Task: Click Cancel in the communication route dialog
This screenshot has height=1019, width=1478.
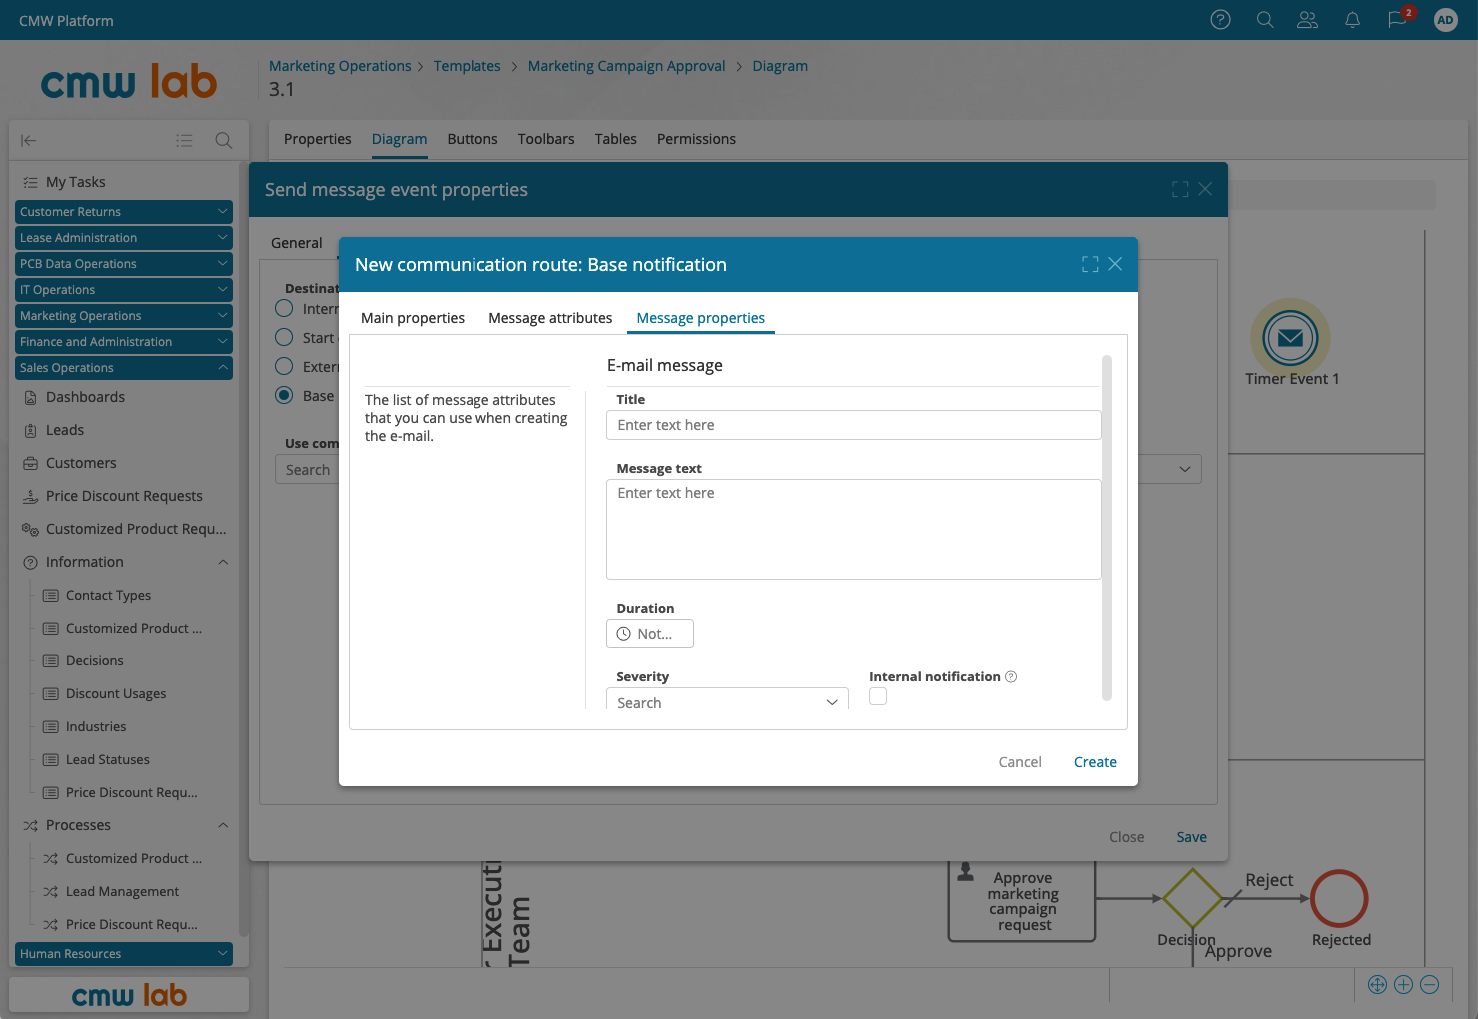Action: tap(1020, 762)
